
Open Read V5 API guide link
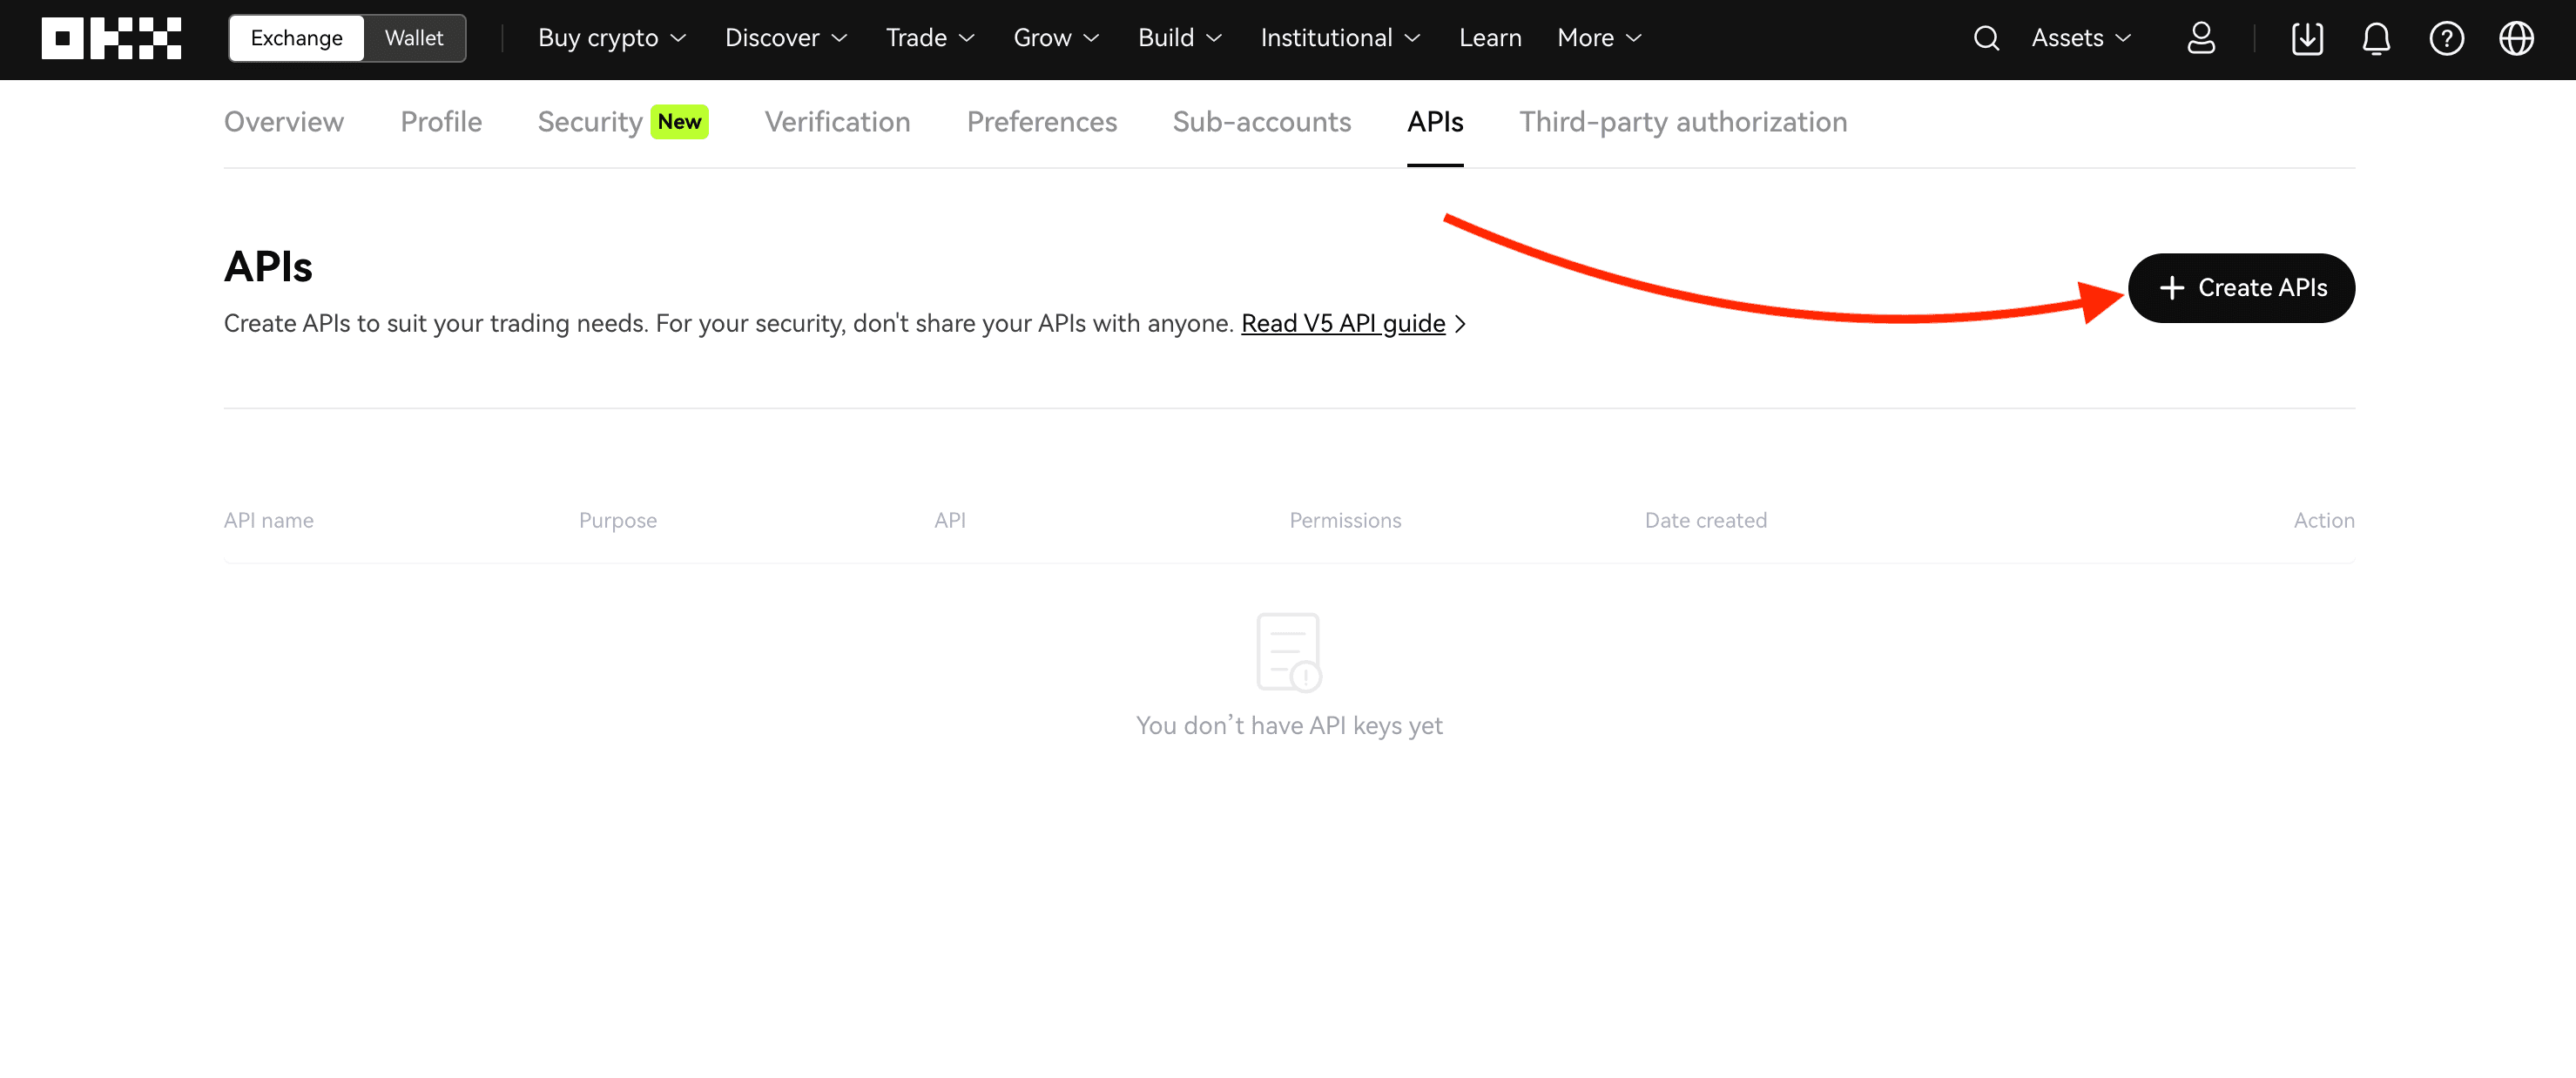(x=1345, y=322)
